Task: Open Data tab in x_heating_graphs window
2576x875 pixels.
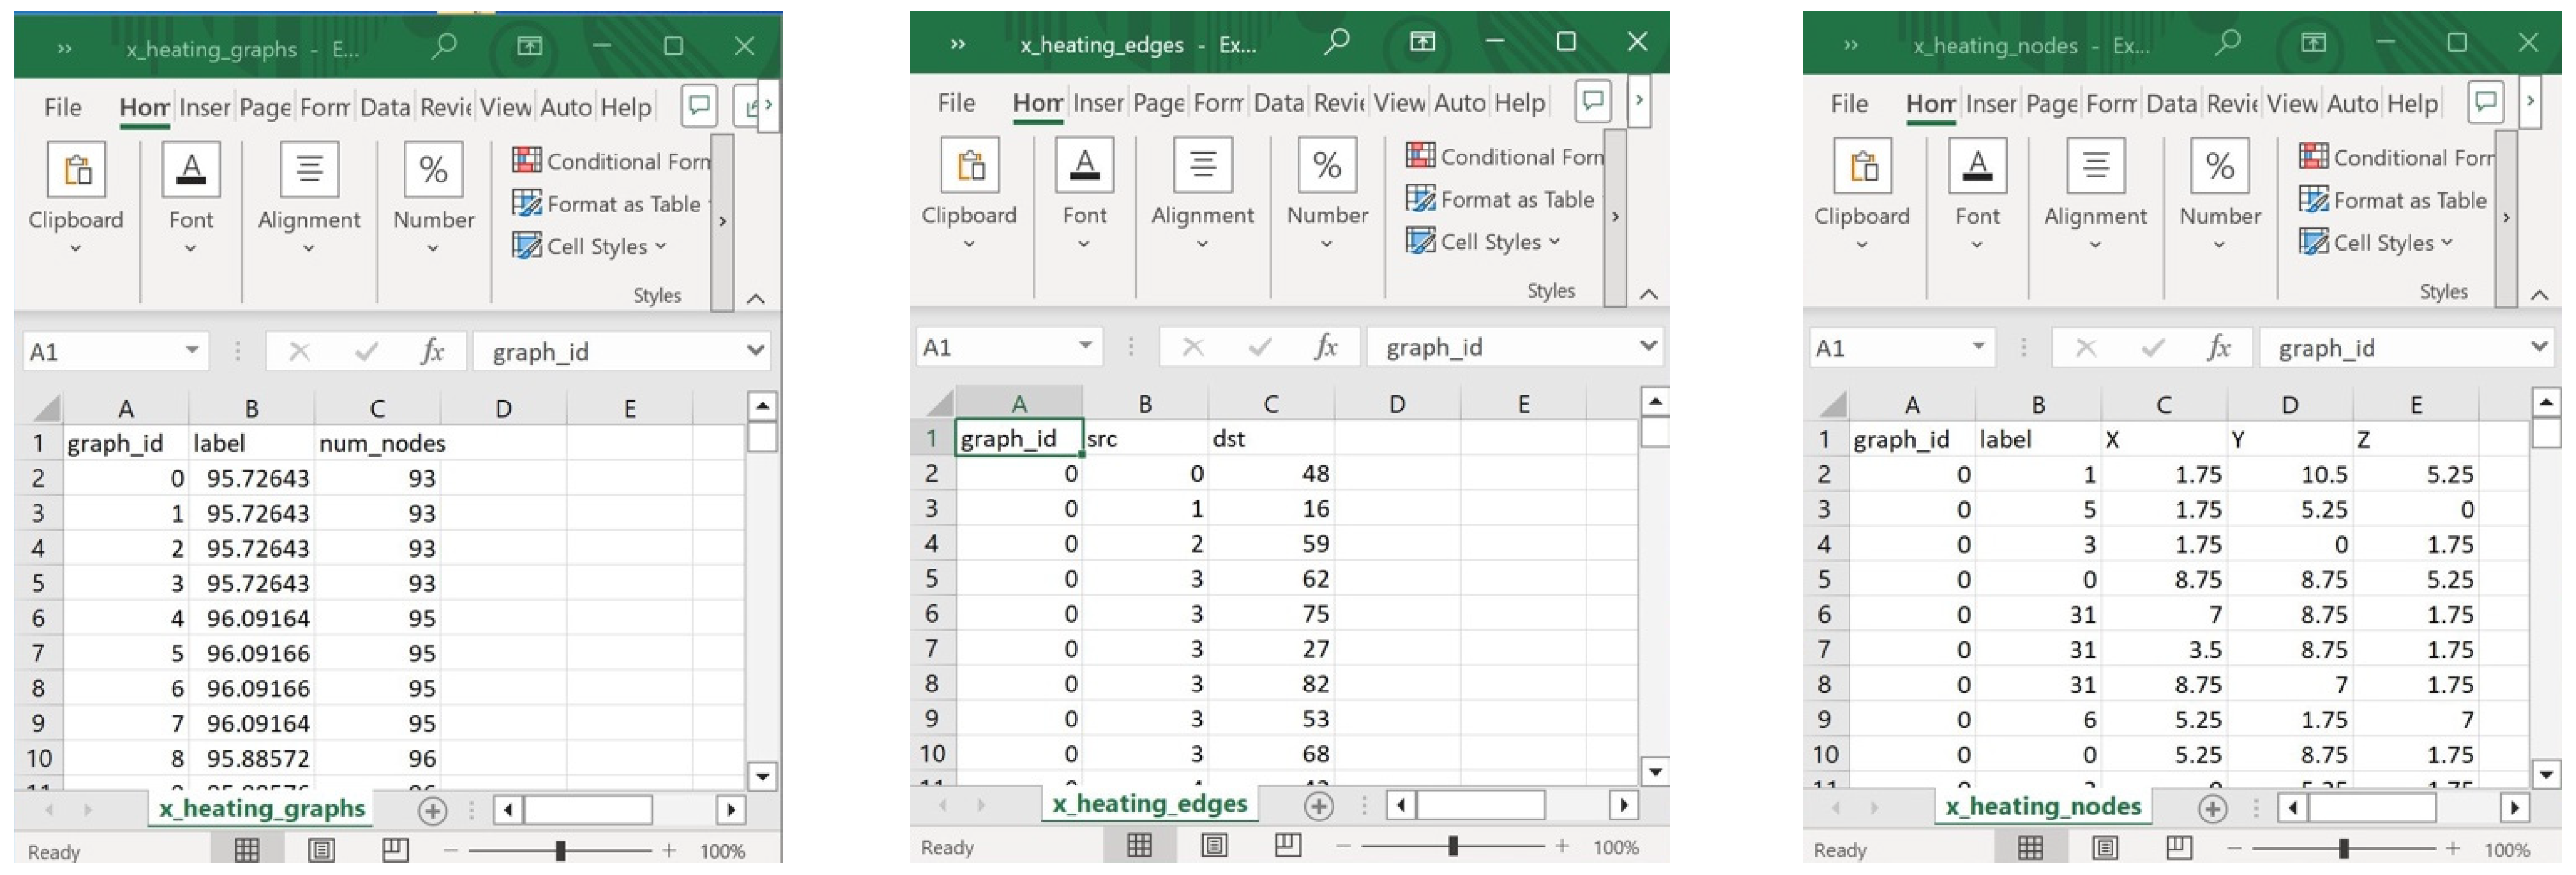Action: (x=385, y=107)
